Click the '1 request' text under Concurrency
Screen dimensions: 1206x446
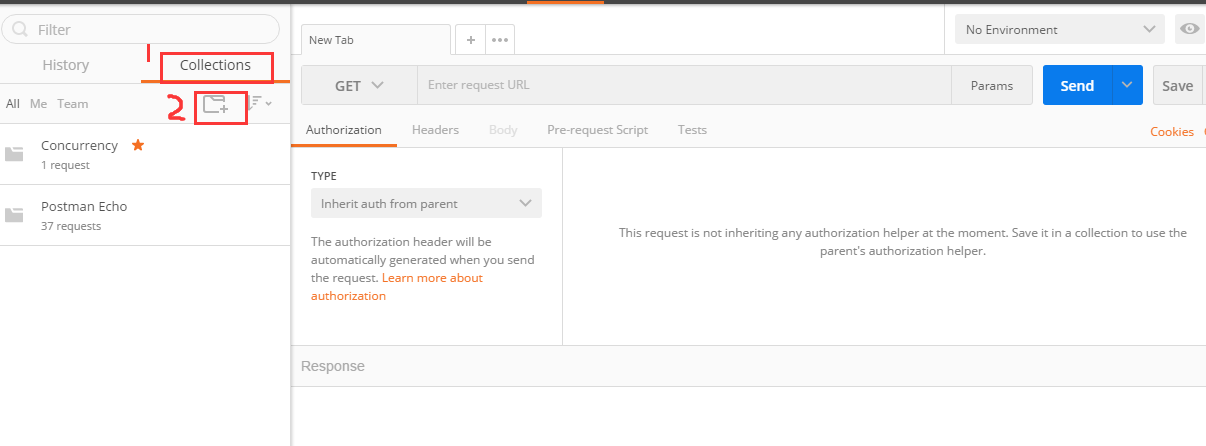(65, 165)
